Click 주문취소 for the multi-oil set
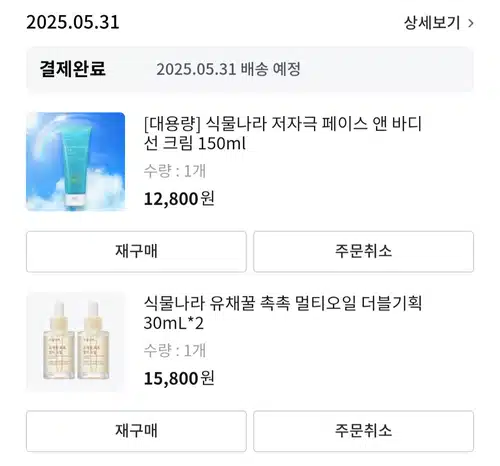 click(363, 431)
